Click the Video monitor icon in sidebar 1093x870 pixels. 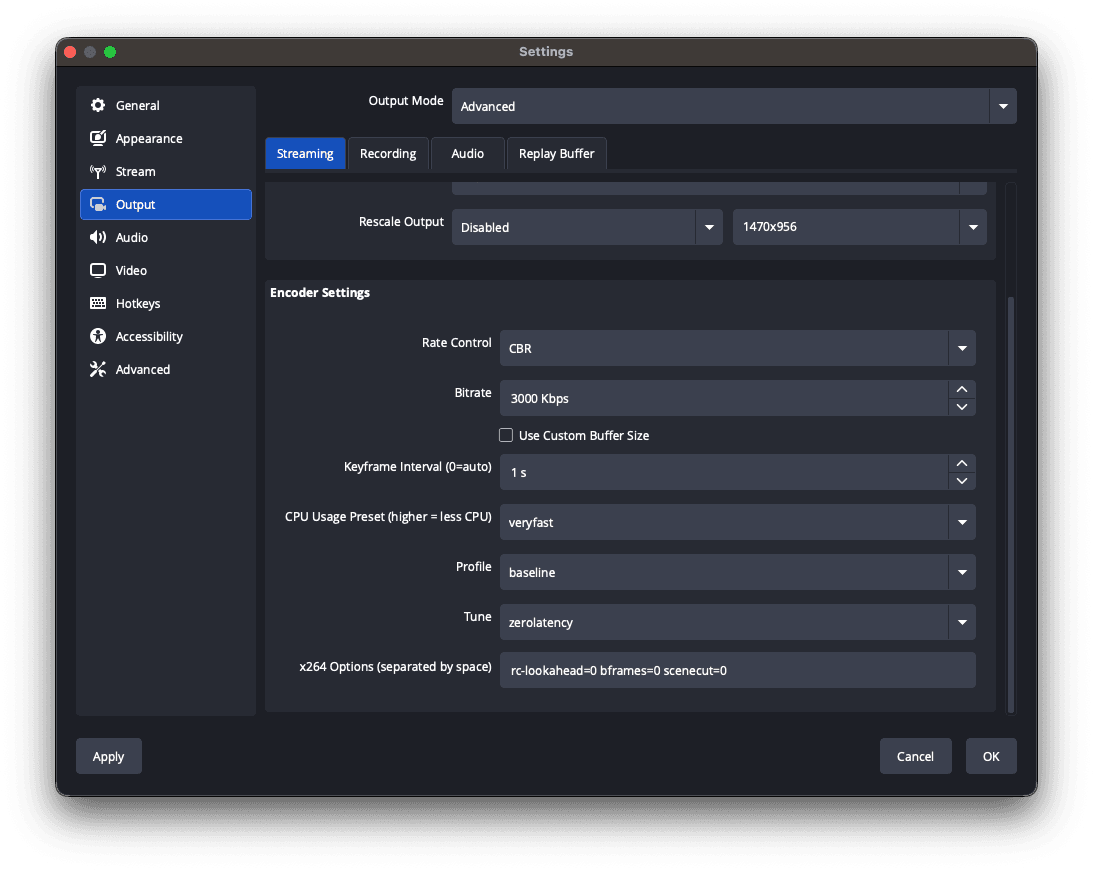pos(98,271)
